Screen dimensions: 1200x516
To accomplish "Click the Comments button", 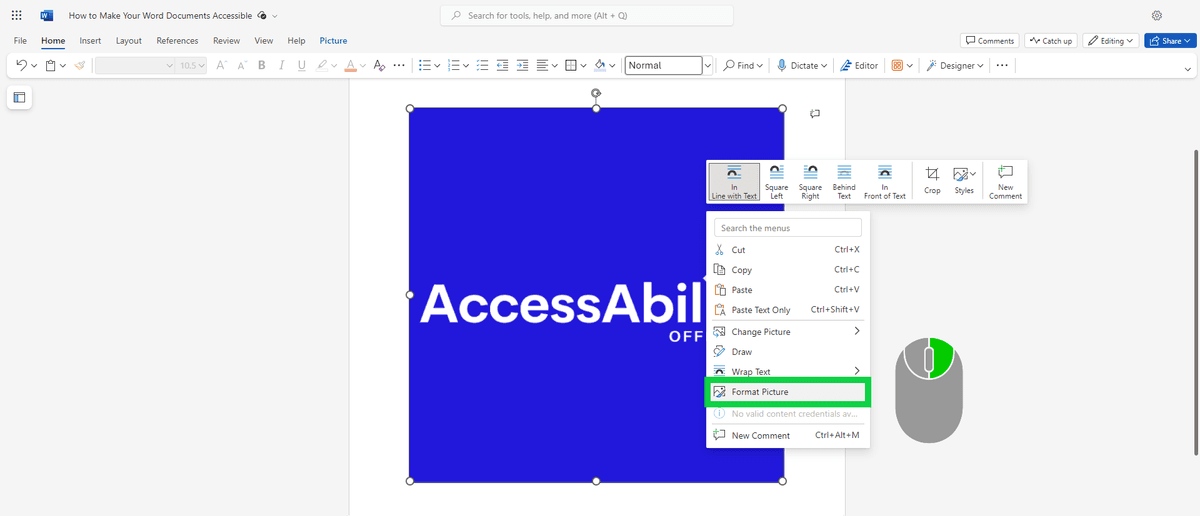I will click(989, 41).
